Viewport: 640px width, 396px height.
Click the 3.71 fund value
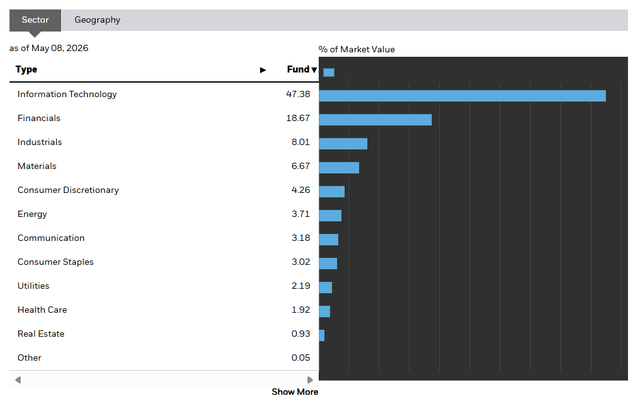300,214
